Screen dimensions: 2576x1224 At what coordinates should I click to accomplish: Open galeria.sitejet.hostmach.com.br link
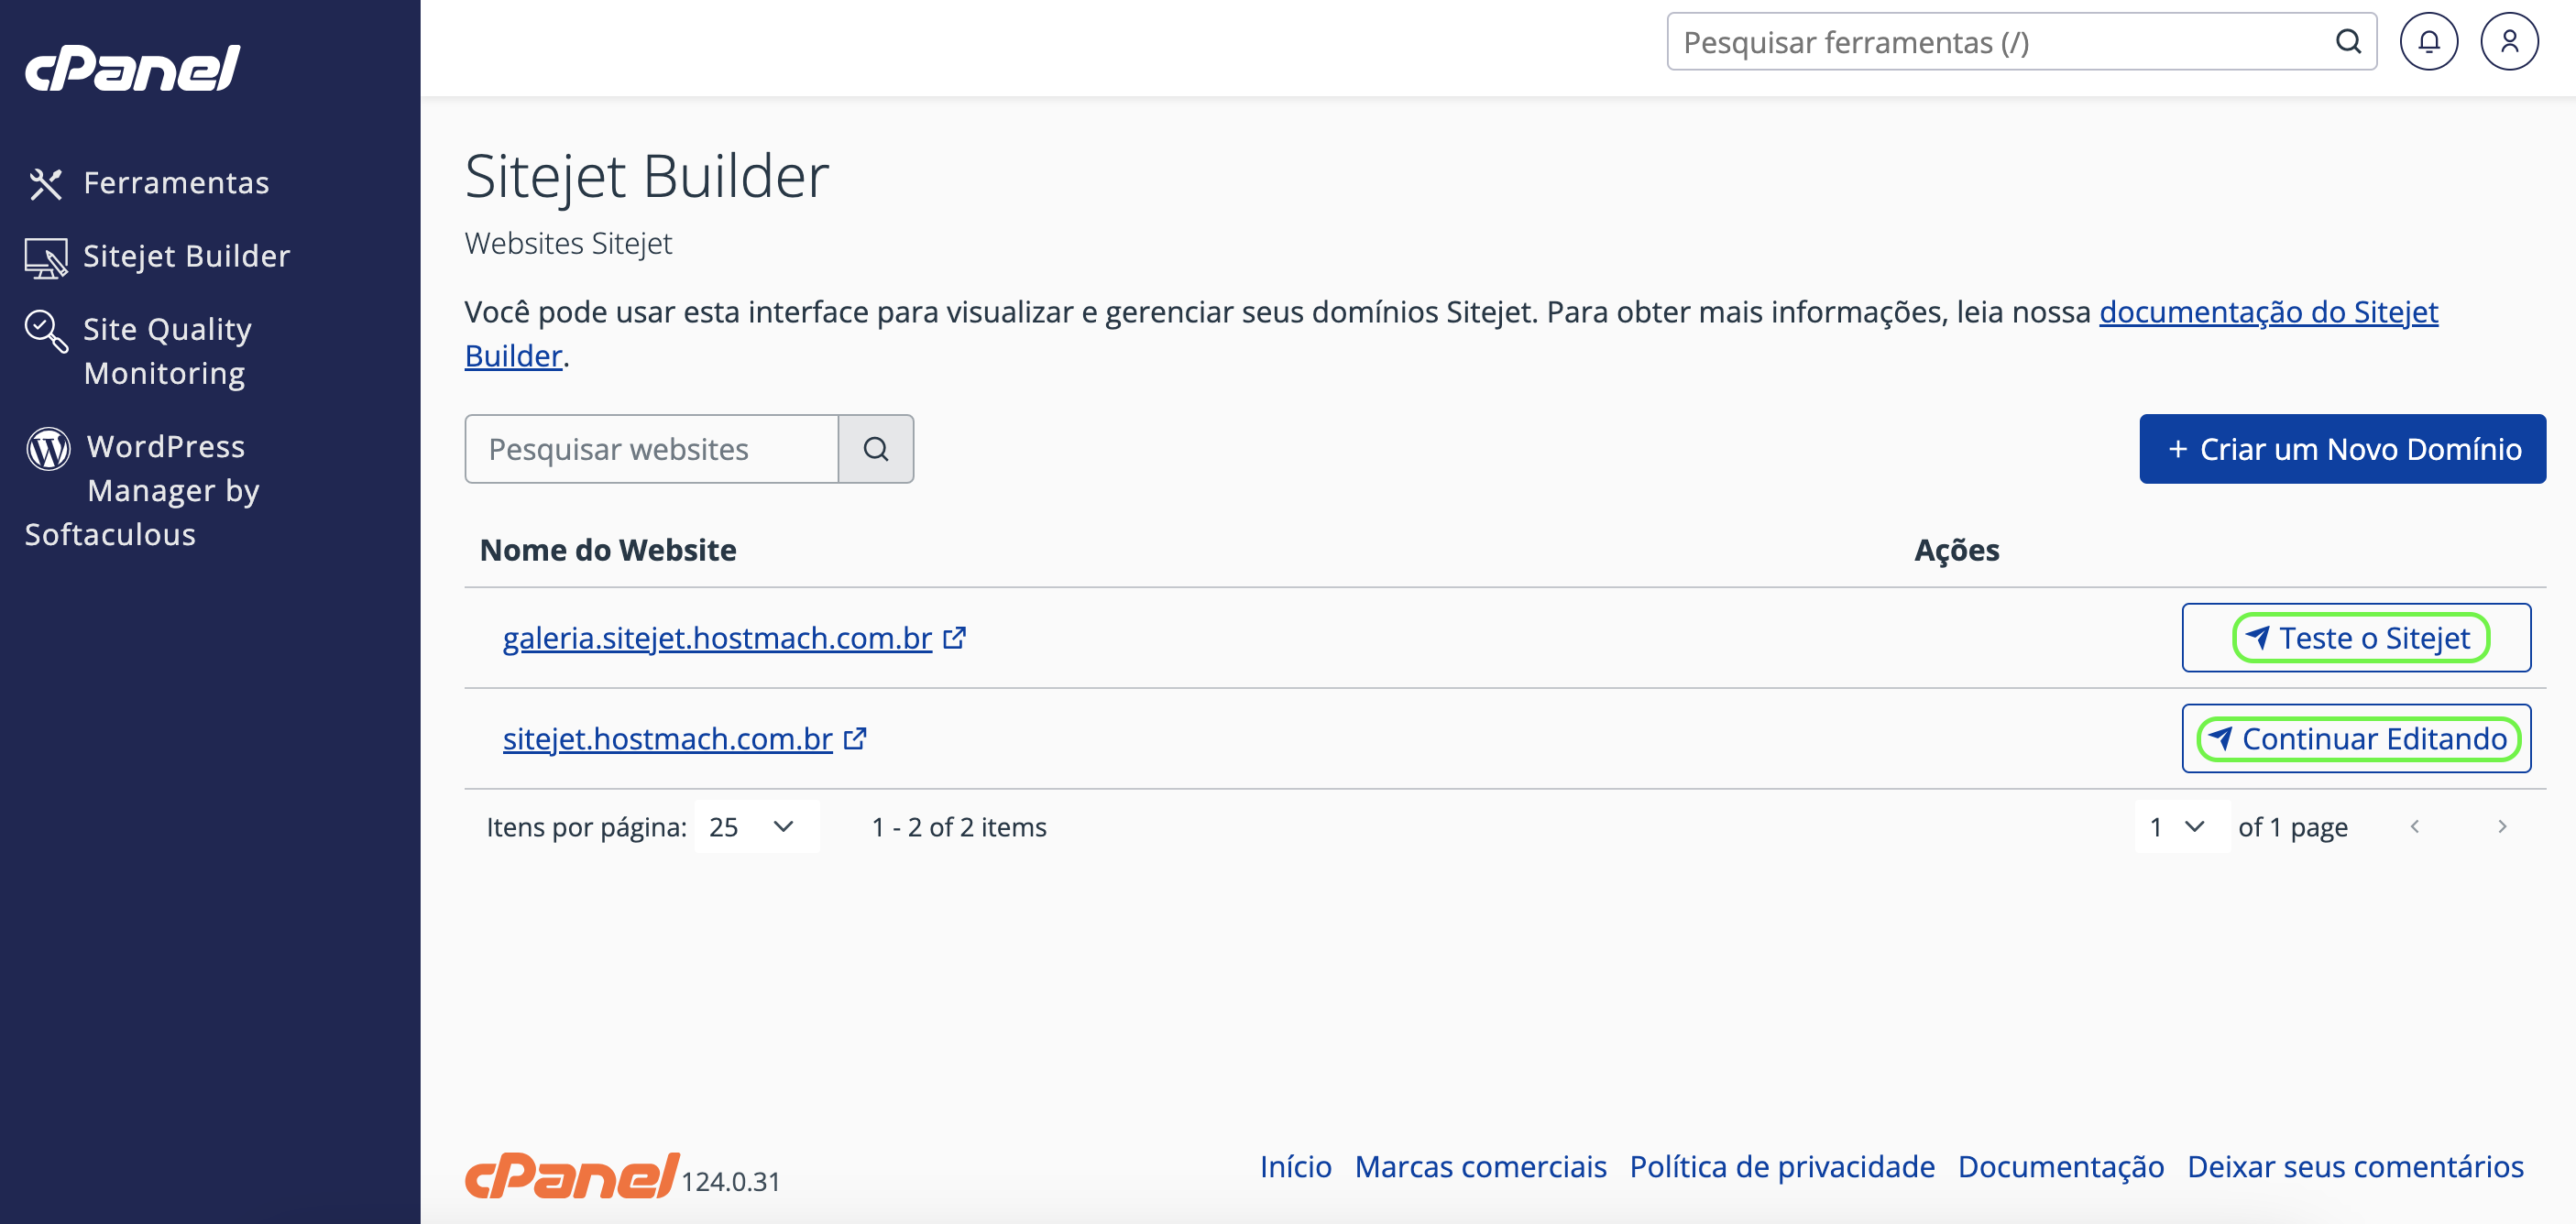coord(717,638)
